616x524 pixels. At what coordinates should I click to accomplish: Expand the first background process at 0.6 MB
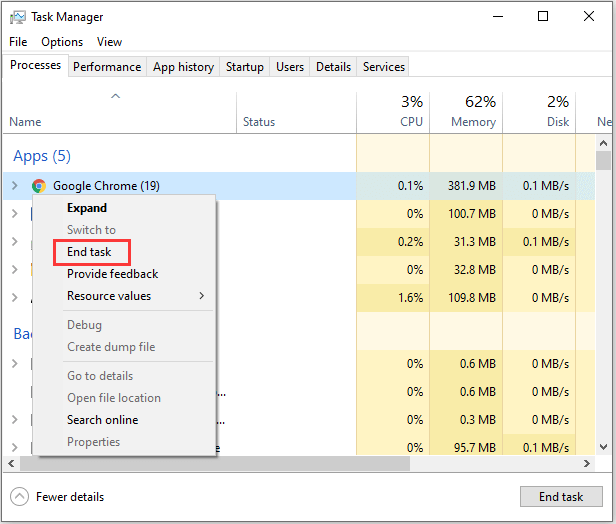point(15,363)
